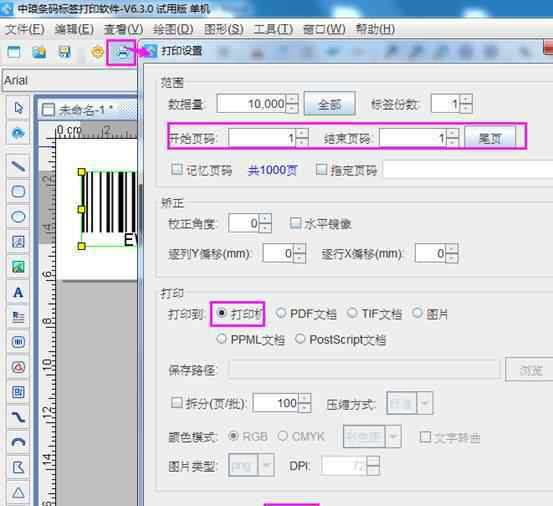
Task: Click the framed picture tool above the green image tool
Action: click(x=18, y=242)
